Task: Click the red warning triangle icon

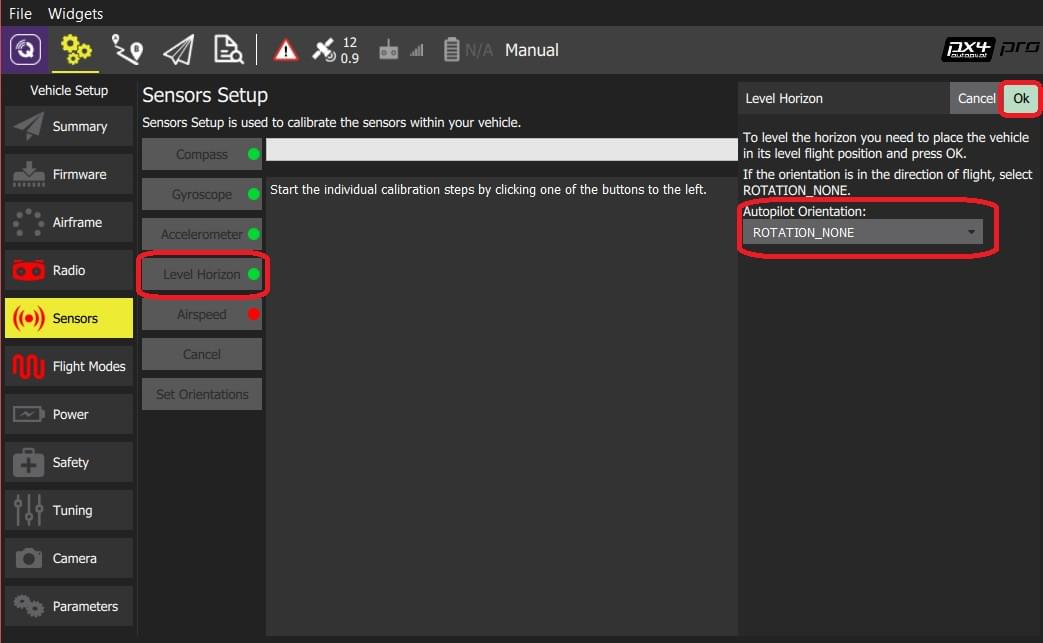Action: click(286, 50)
